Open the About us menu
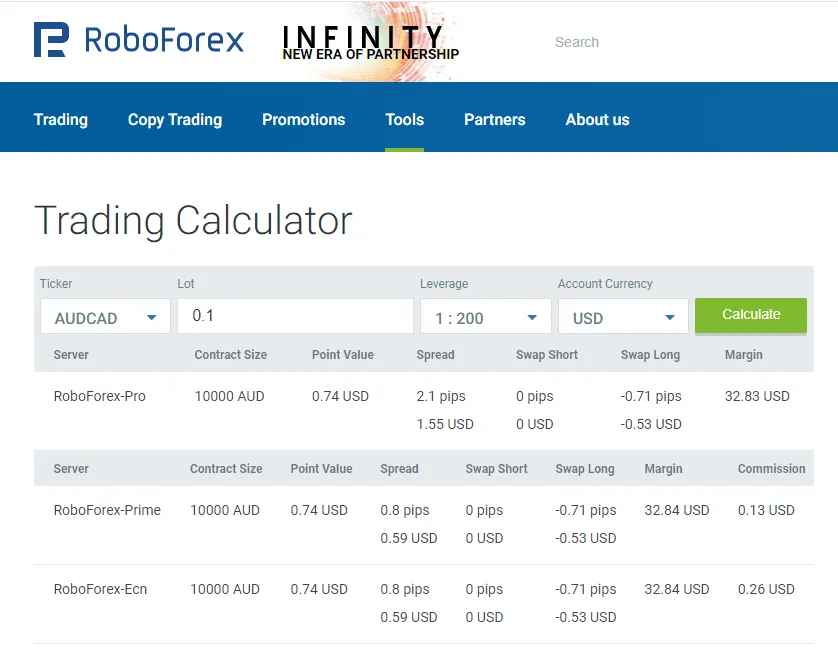The width and height of the screenshot is (838, 657). coord(597,119)
